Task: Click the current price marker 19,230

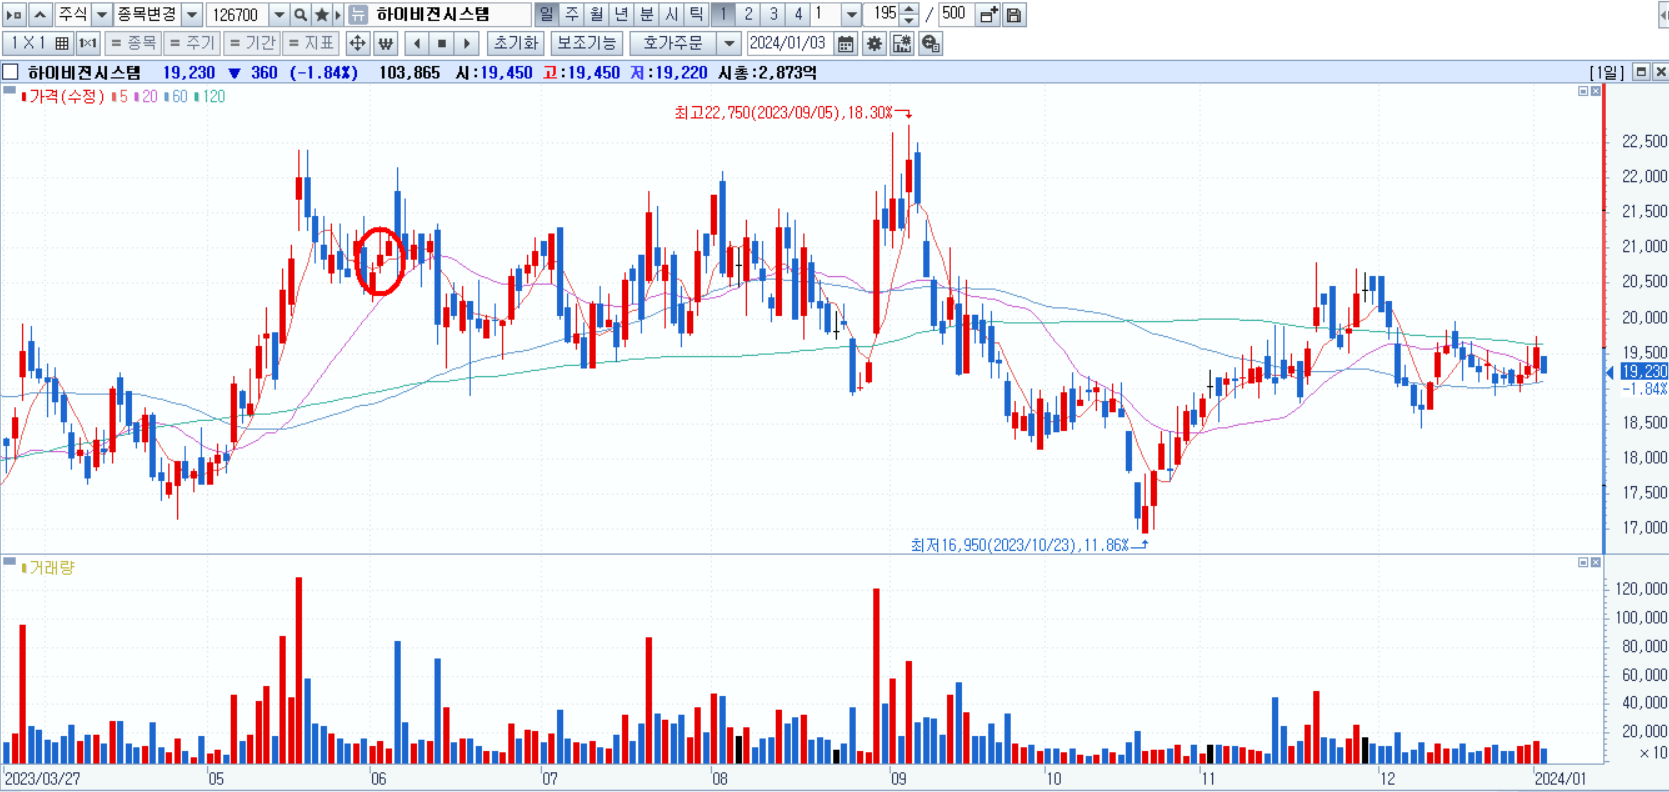Action: pyautogui.click(x=1643, y=371)
